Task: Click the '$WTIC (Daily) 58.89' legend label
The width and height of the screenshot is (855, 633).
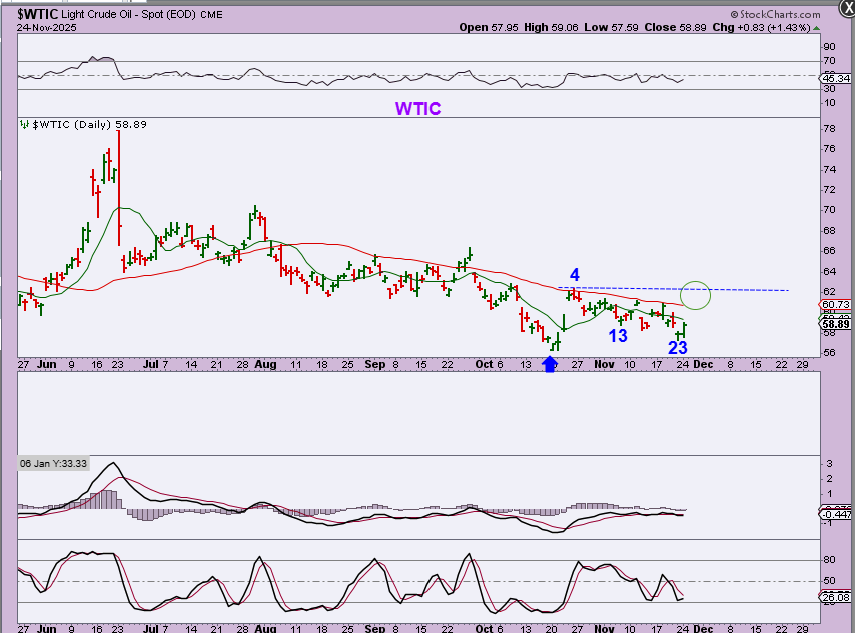Action: (x=89, y=124)
